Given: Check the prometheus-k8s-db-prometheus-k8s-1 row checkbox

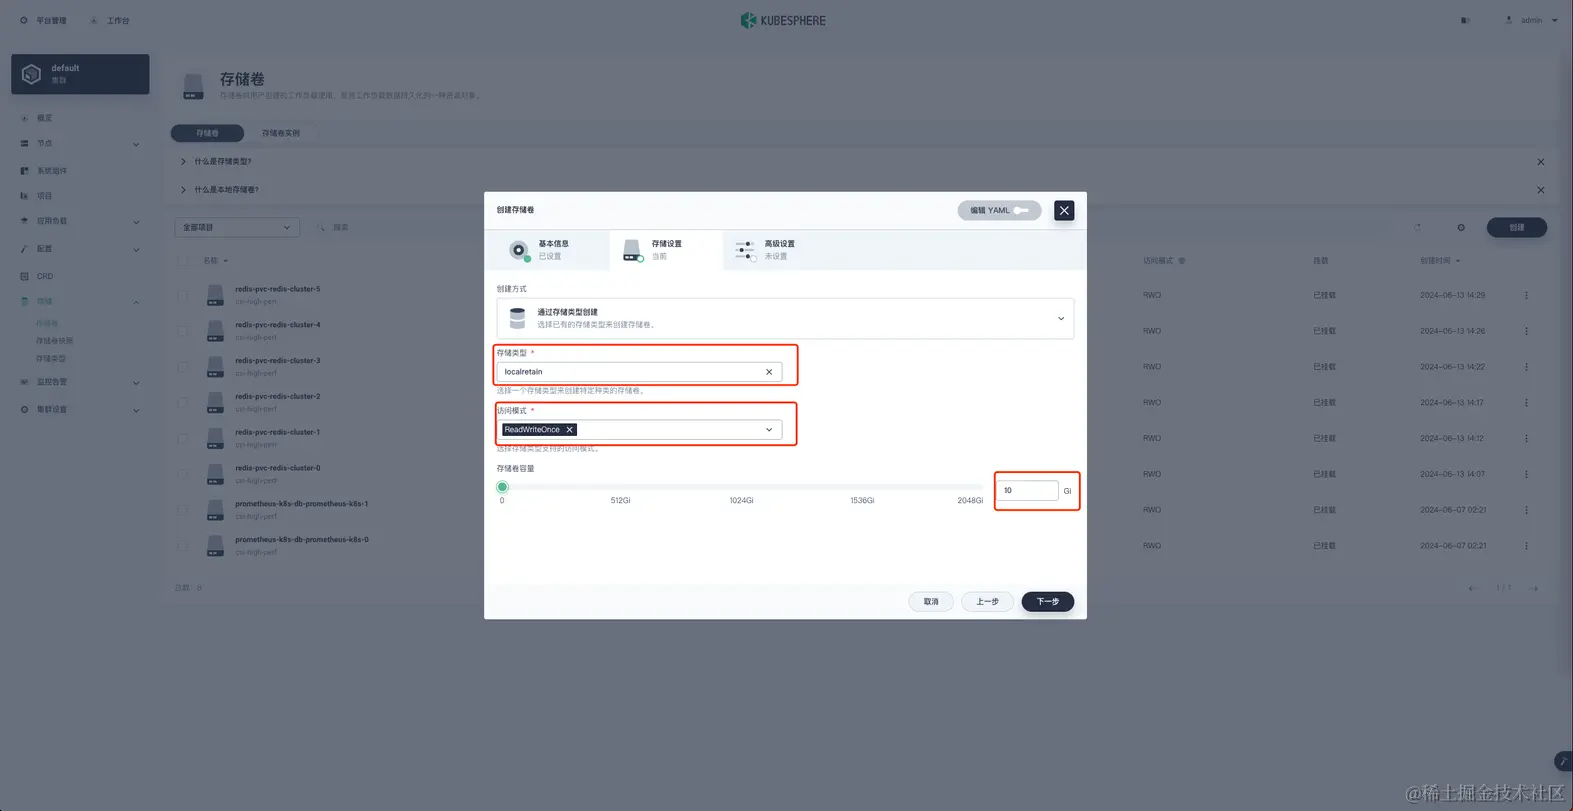Looking at the screenshot, I should click(x=183, y=510).
